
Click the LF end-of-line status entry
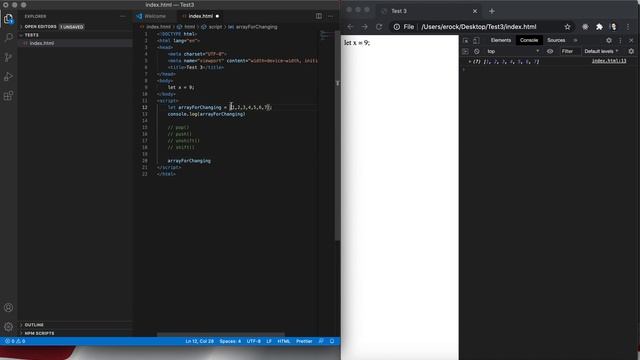[x=269, y=341]
